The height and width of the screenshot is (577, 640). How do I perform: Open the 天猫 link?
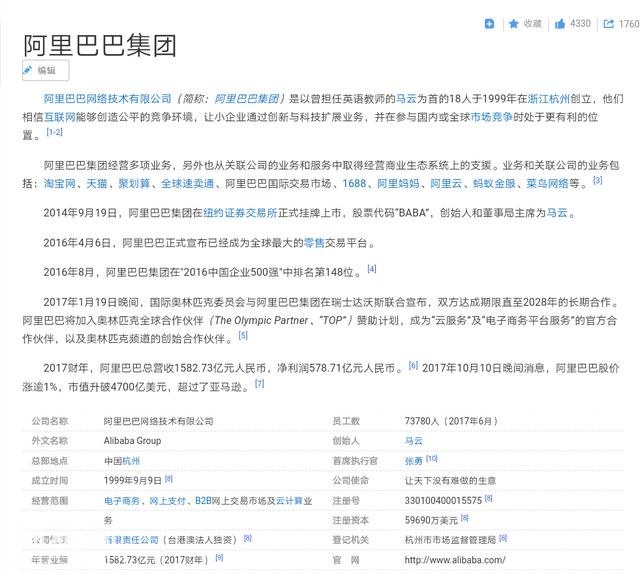[x=100, y=184]
